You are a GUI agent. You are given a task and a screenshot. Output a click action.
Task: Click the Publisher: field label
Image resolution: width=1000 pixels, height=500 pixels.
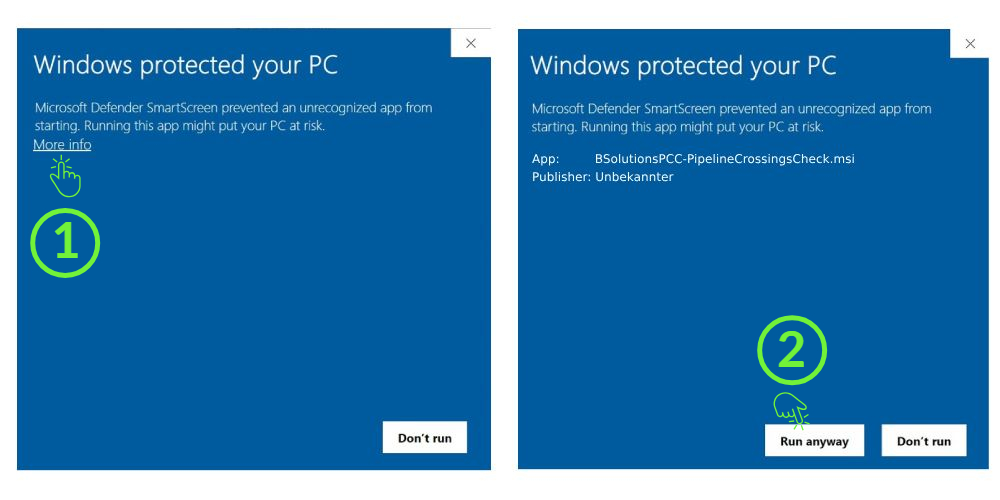560,177
